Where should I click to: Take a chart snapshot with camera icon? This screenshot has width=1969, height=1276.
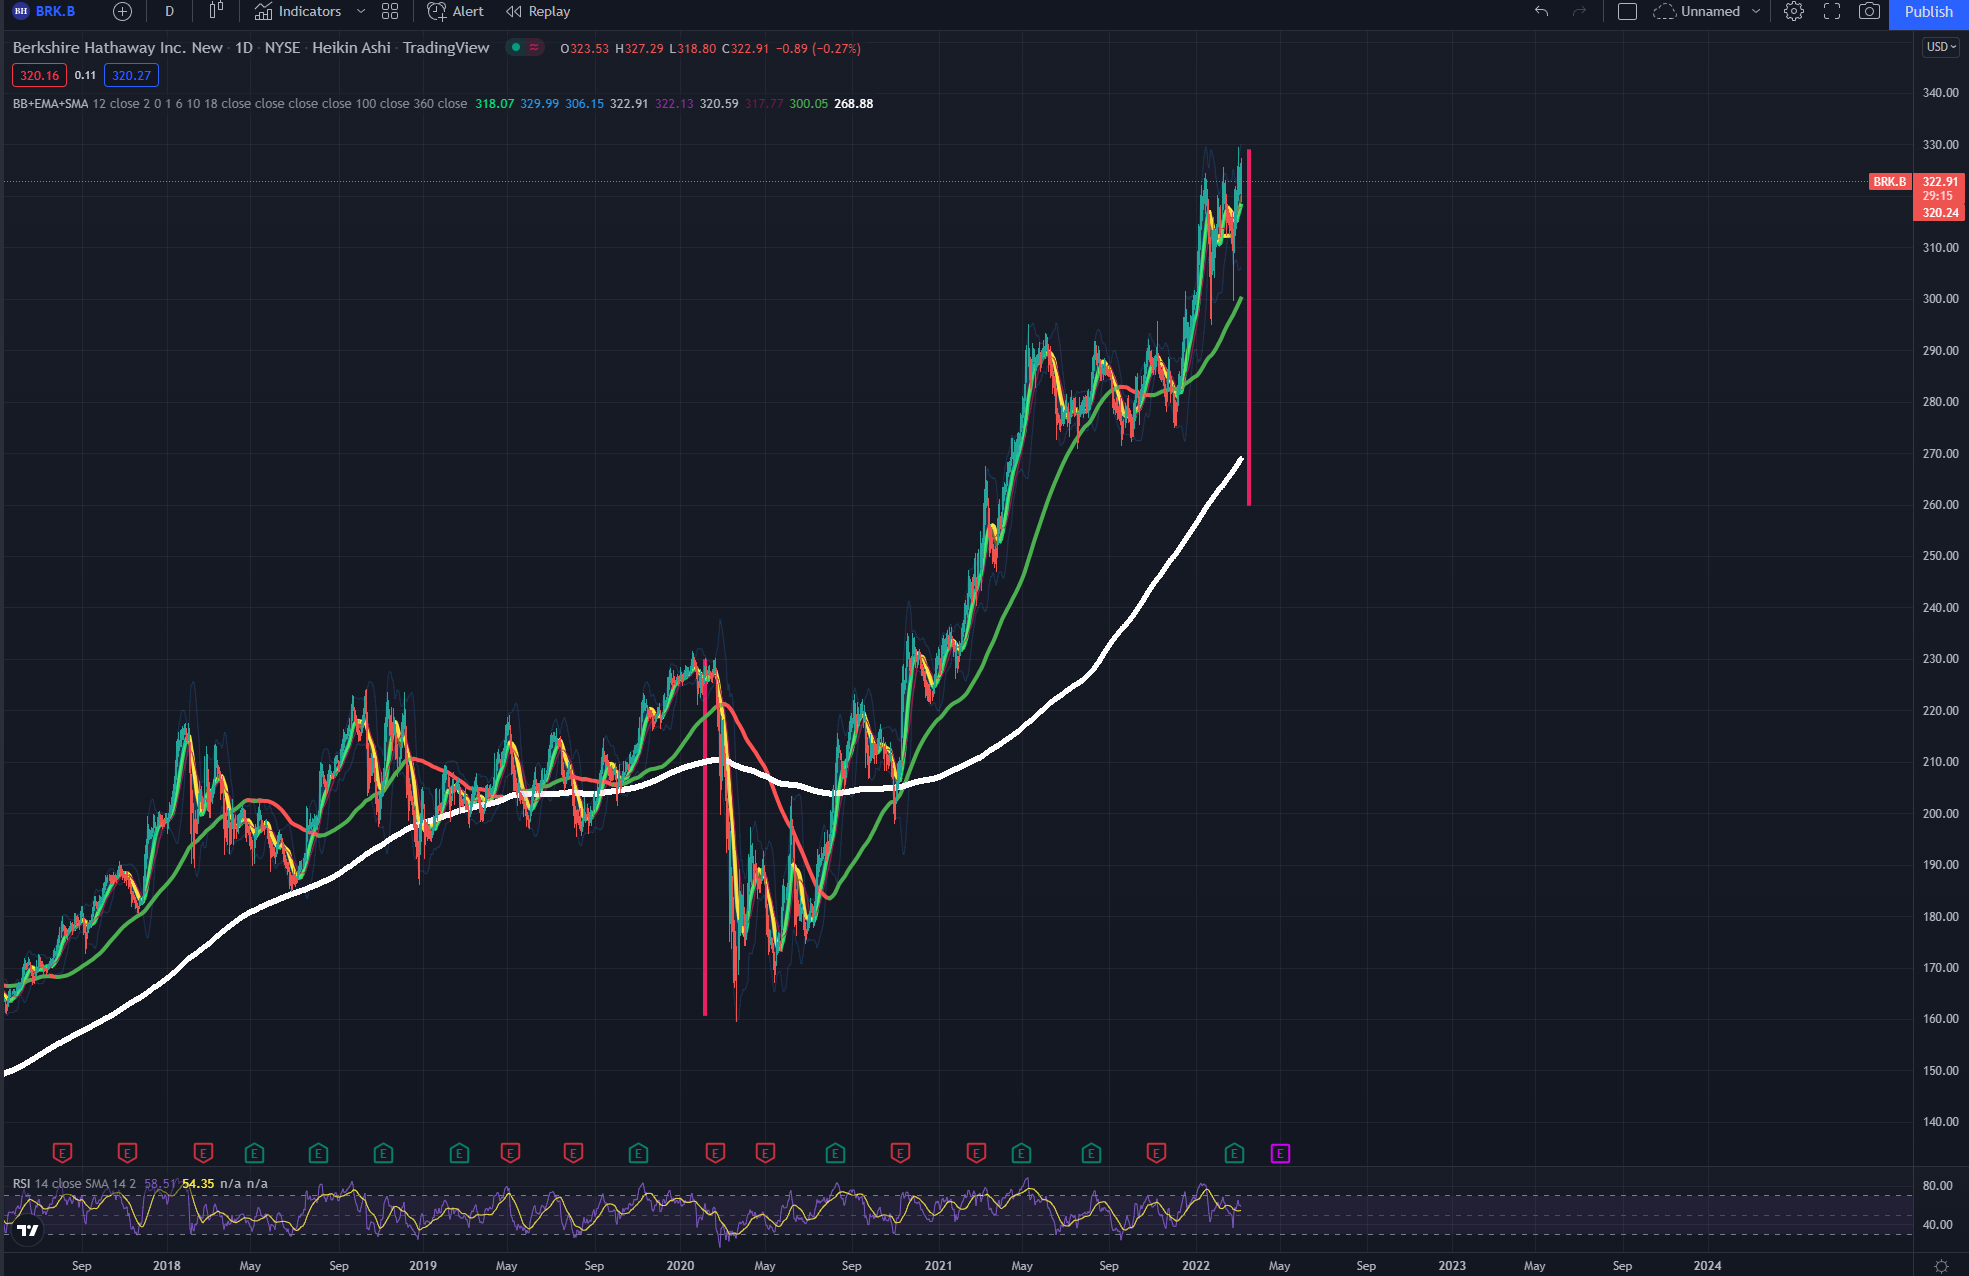[x=1869, y=12]
